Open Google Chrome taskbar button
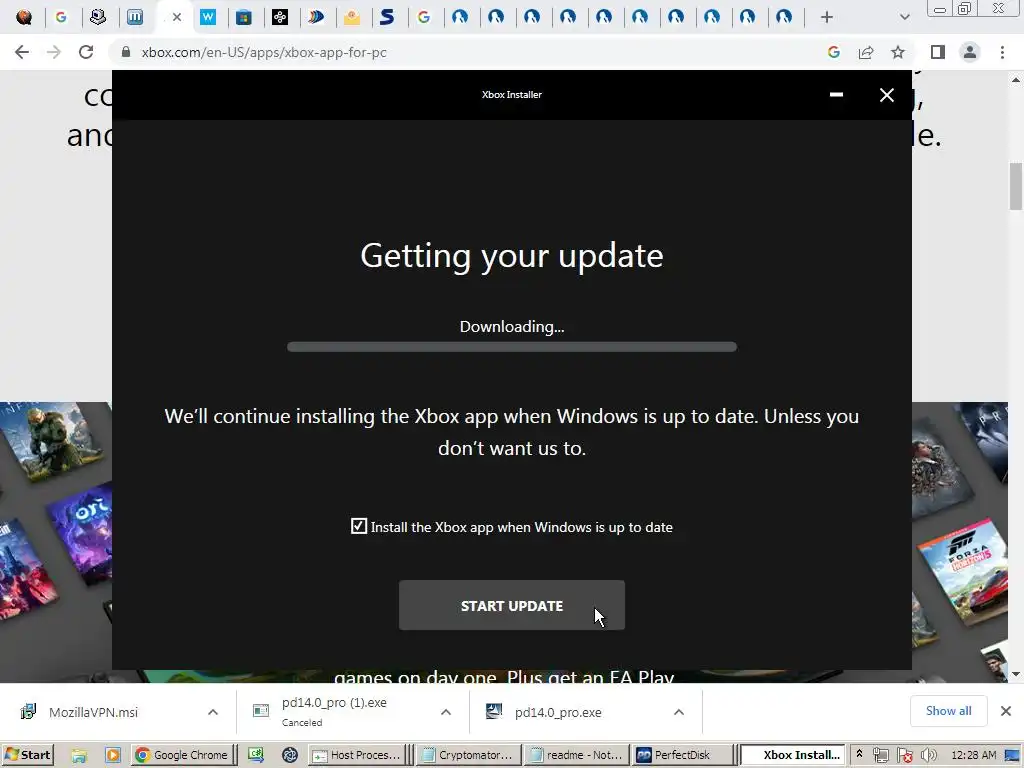1024x768 pixels. pyautogui.click(x=182, y=755)
